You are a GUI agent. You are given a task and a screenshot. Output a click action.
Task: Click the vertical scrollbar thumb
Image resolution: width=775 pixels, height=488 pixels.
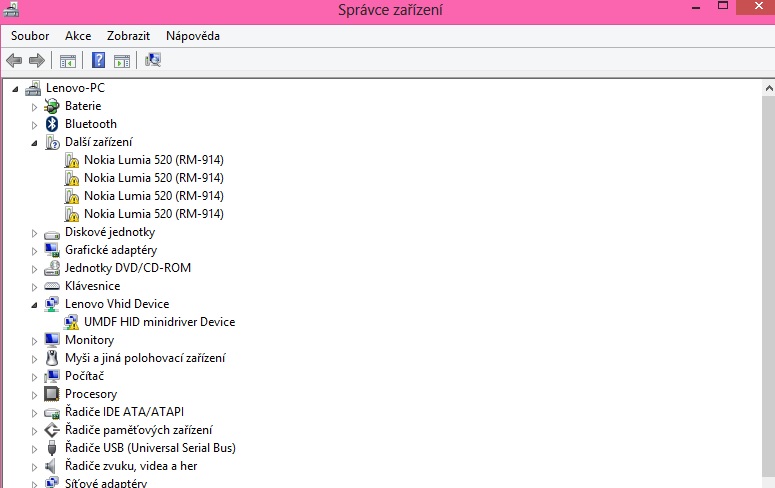769,287
